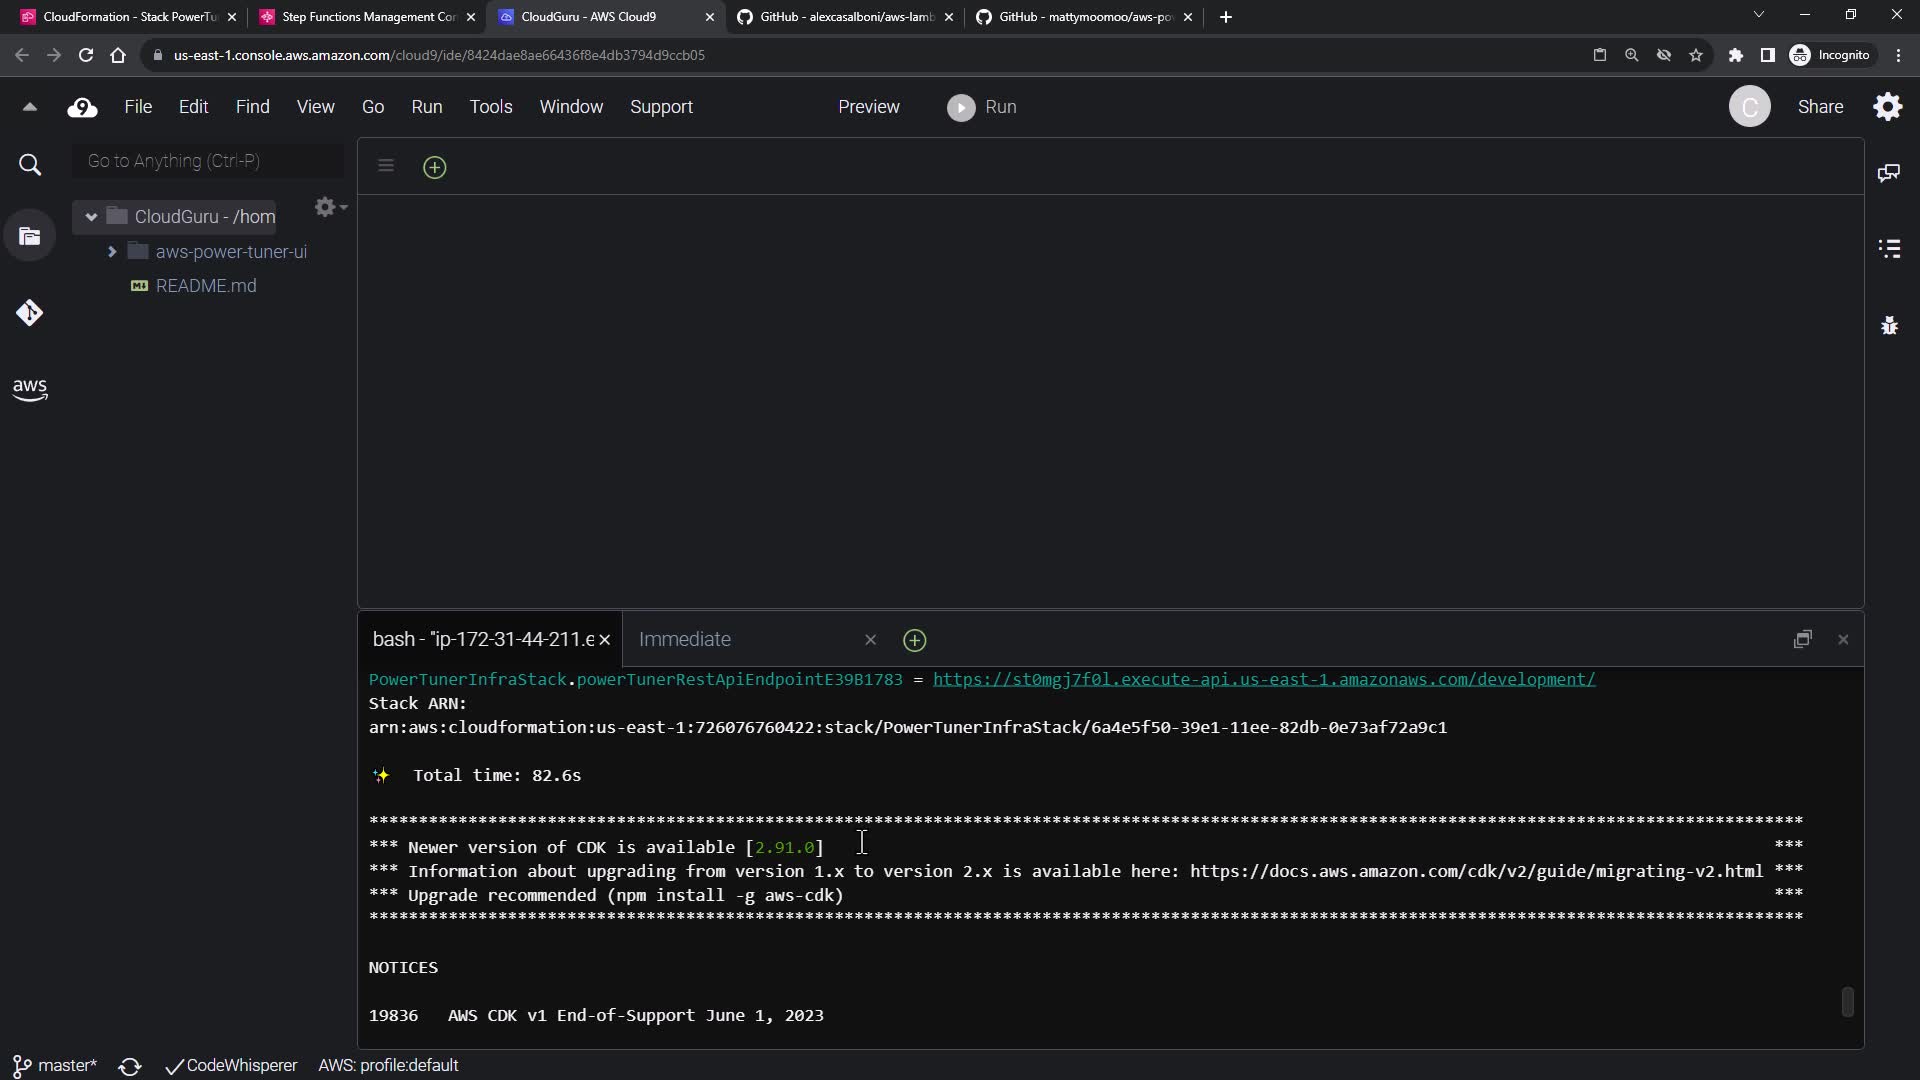This screenshot has width=1920, height=1080.
Task: Click CodeWhisperer status bar indicator
Action: 232,1066
